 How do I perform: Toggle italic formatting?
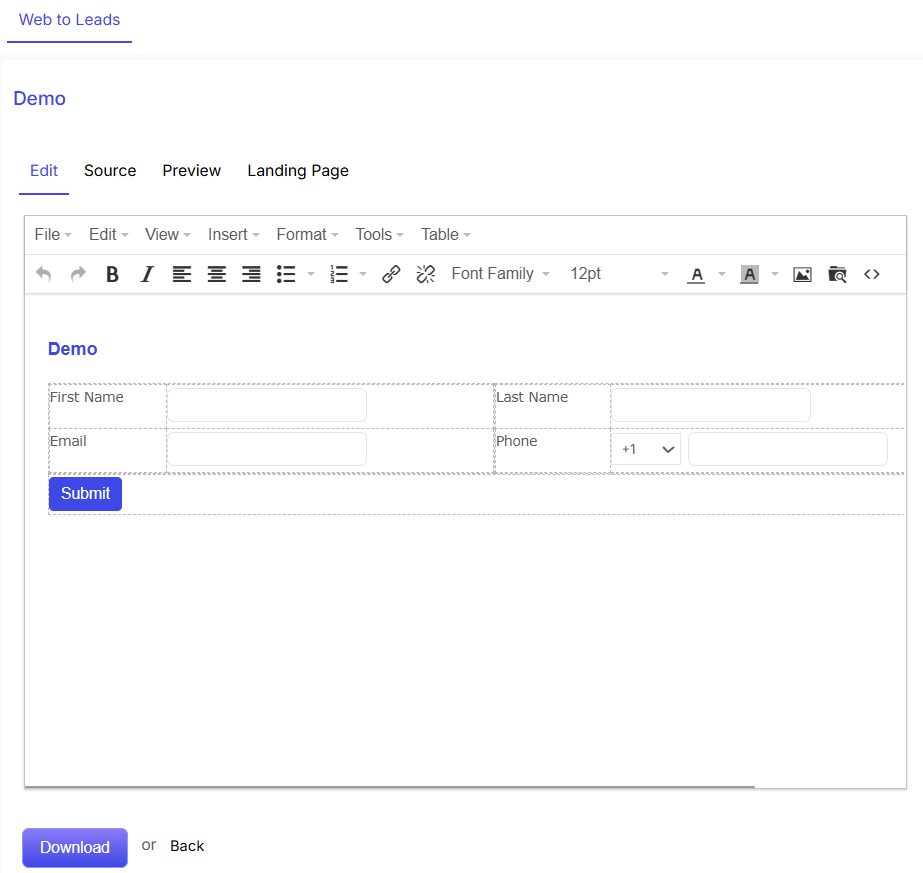(147, 274)
